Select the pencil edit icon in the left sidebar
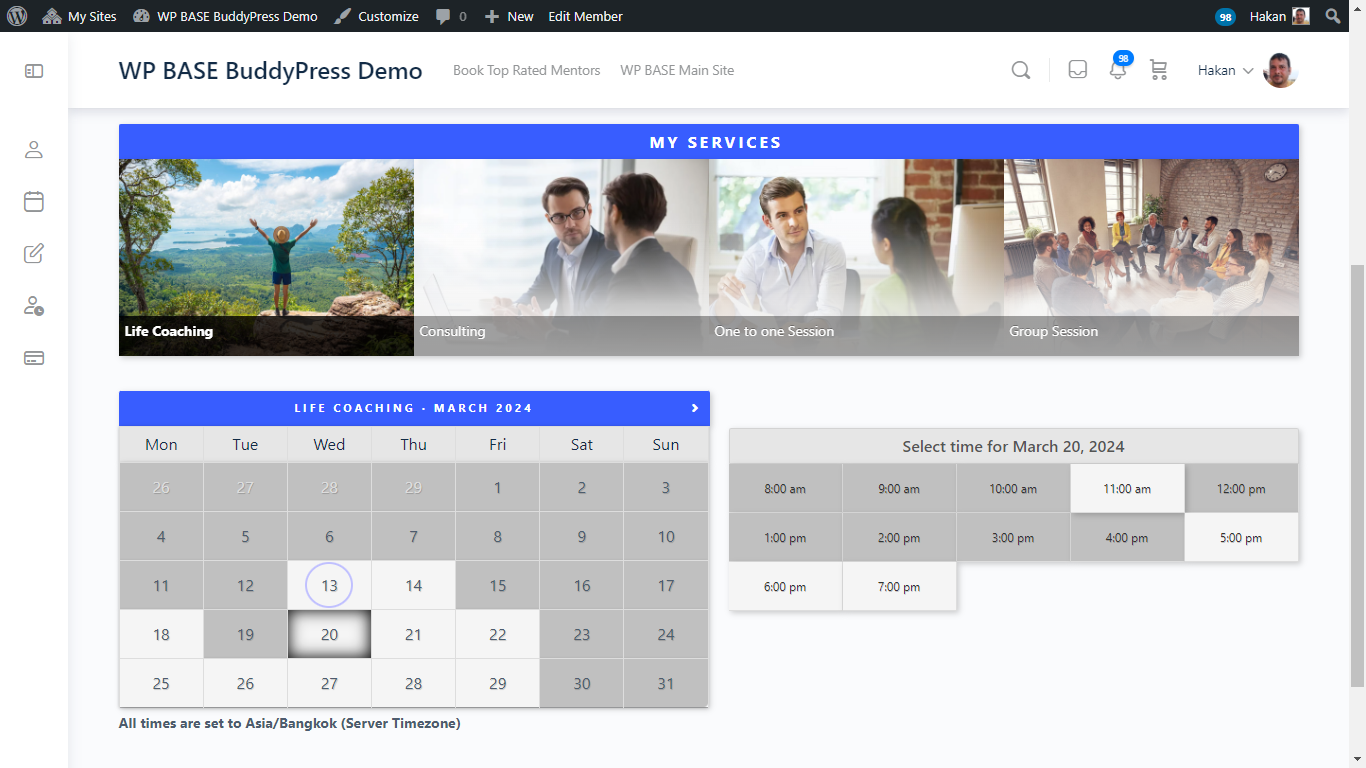This screenshot has height=768, width=1366. click(x=33, y=253)
